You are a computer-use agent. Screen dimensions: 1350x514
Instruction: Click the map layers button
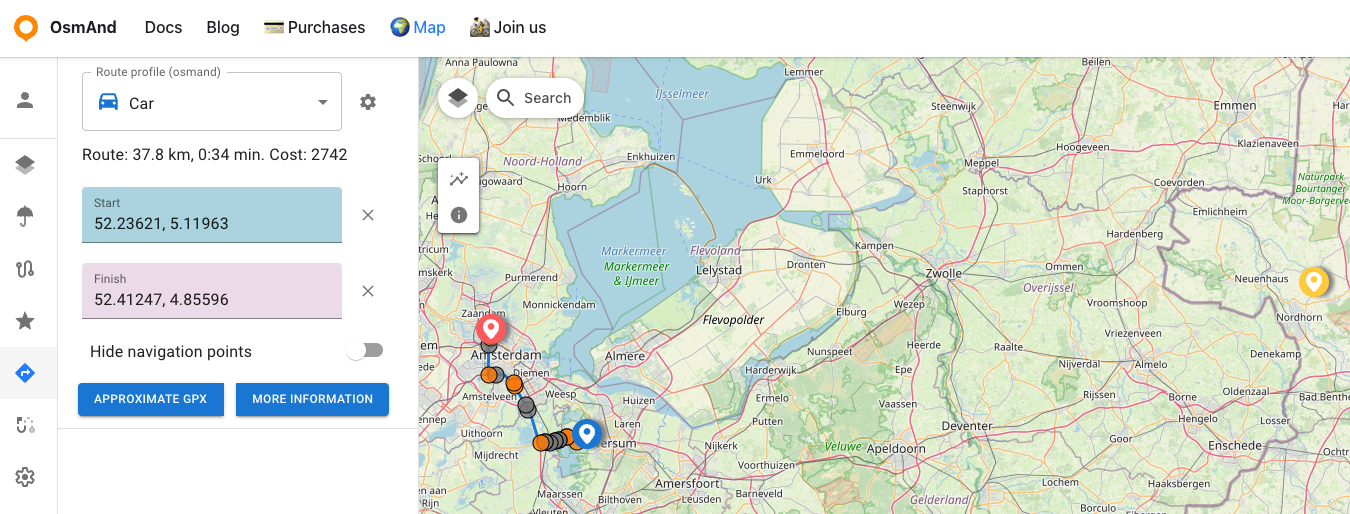[458, 97]
